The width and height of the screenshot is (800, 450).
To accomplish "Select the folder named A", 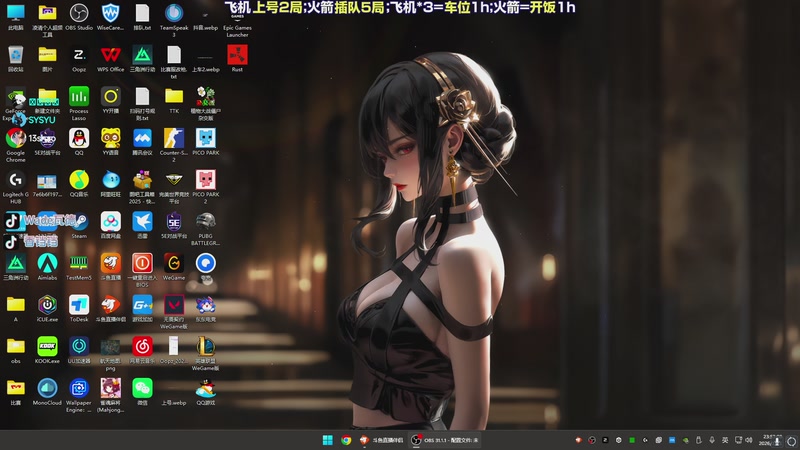I will 15,305.
